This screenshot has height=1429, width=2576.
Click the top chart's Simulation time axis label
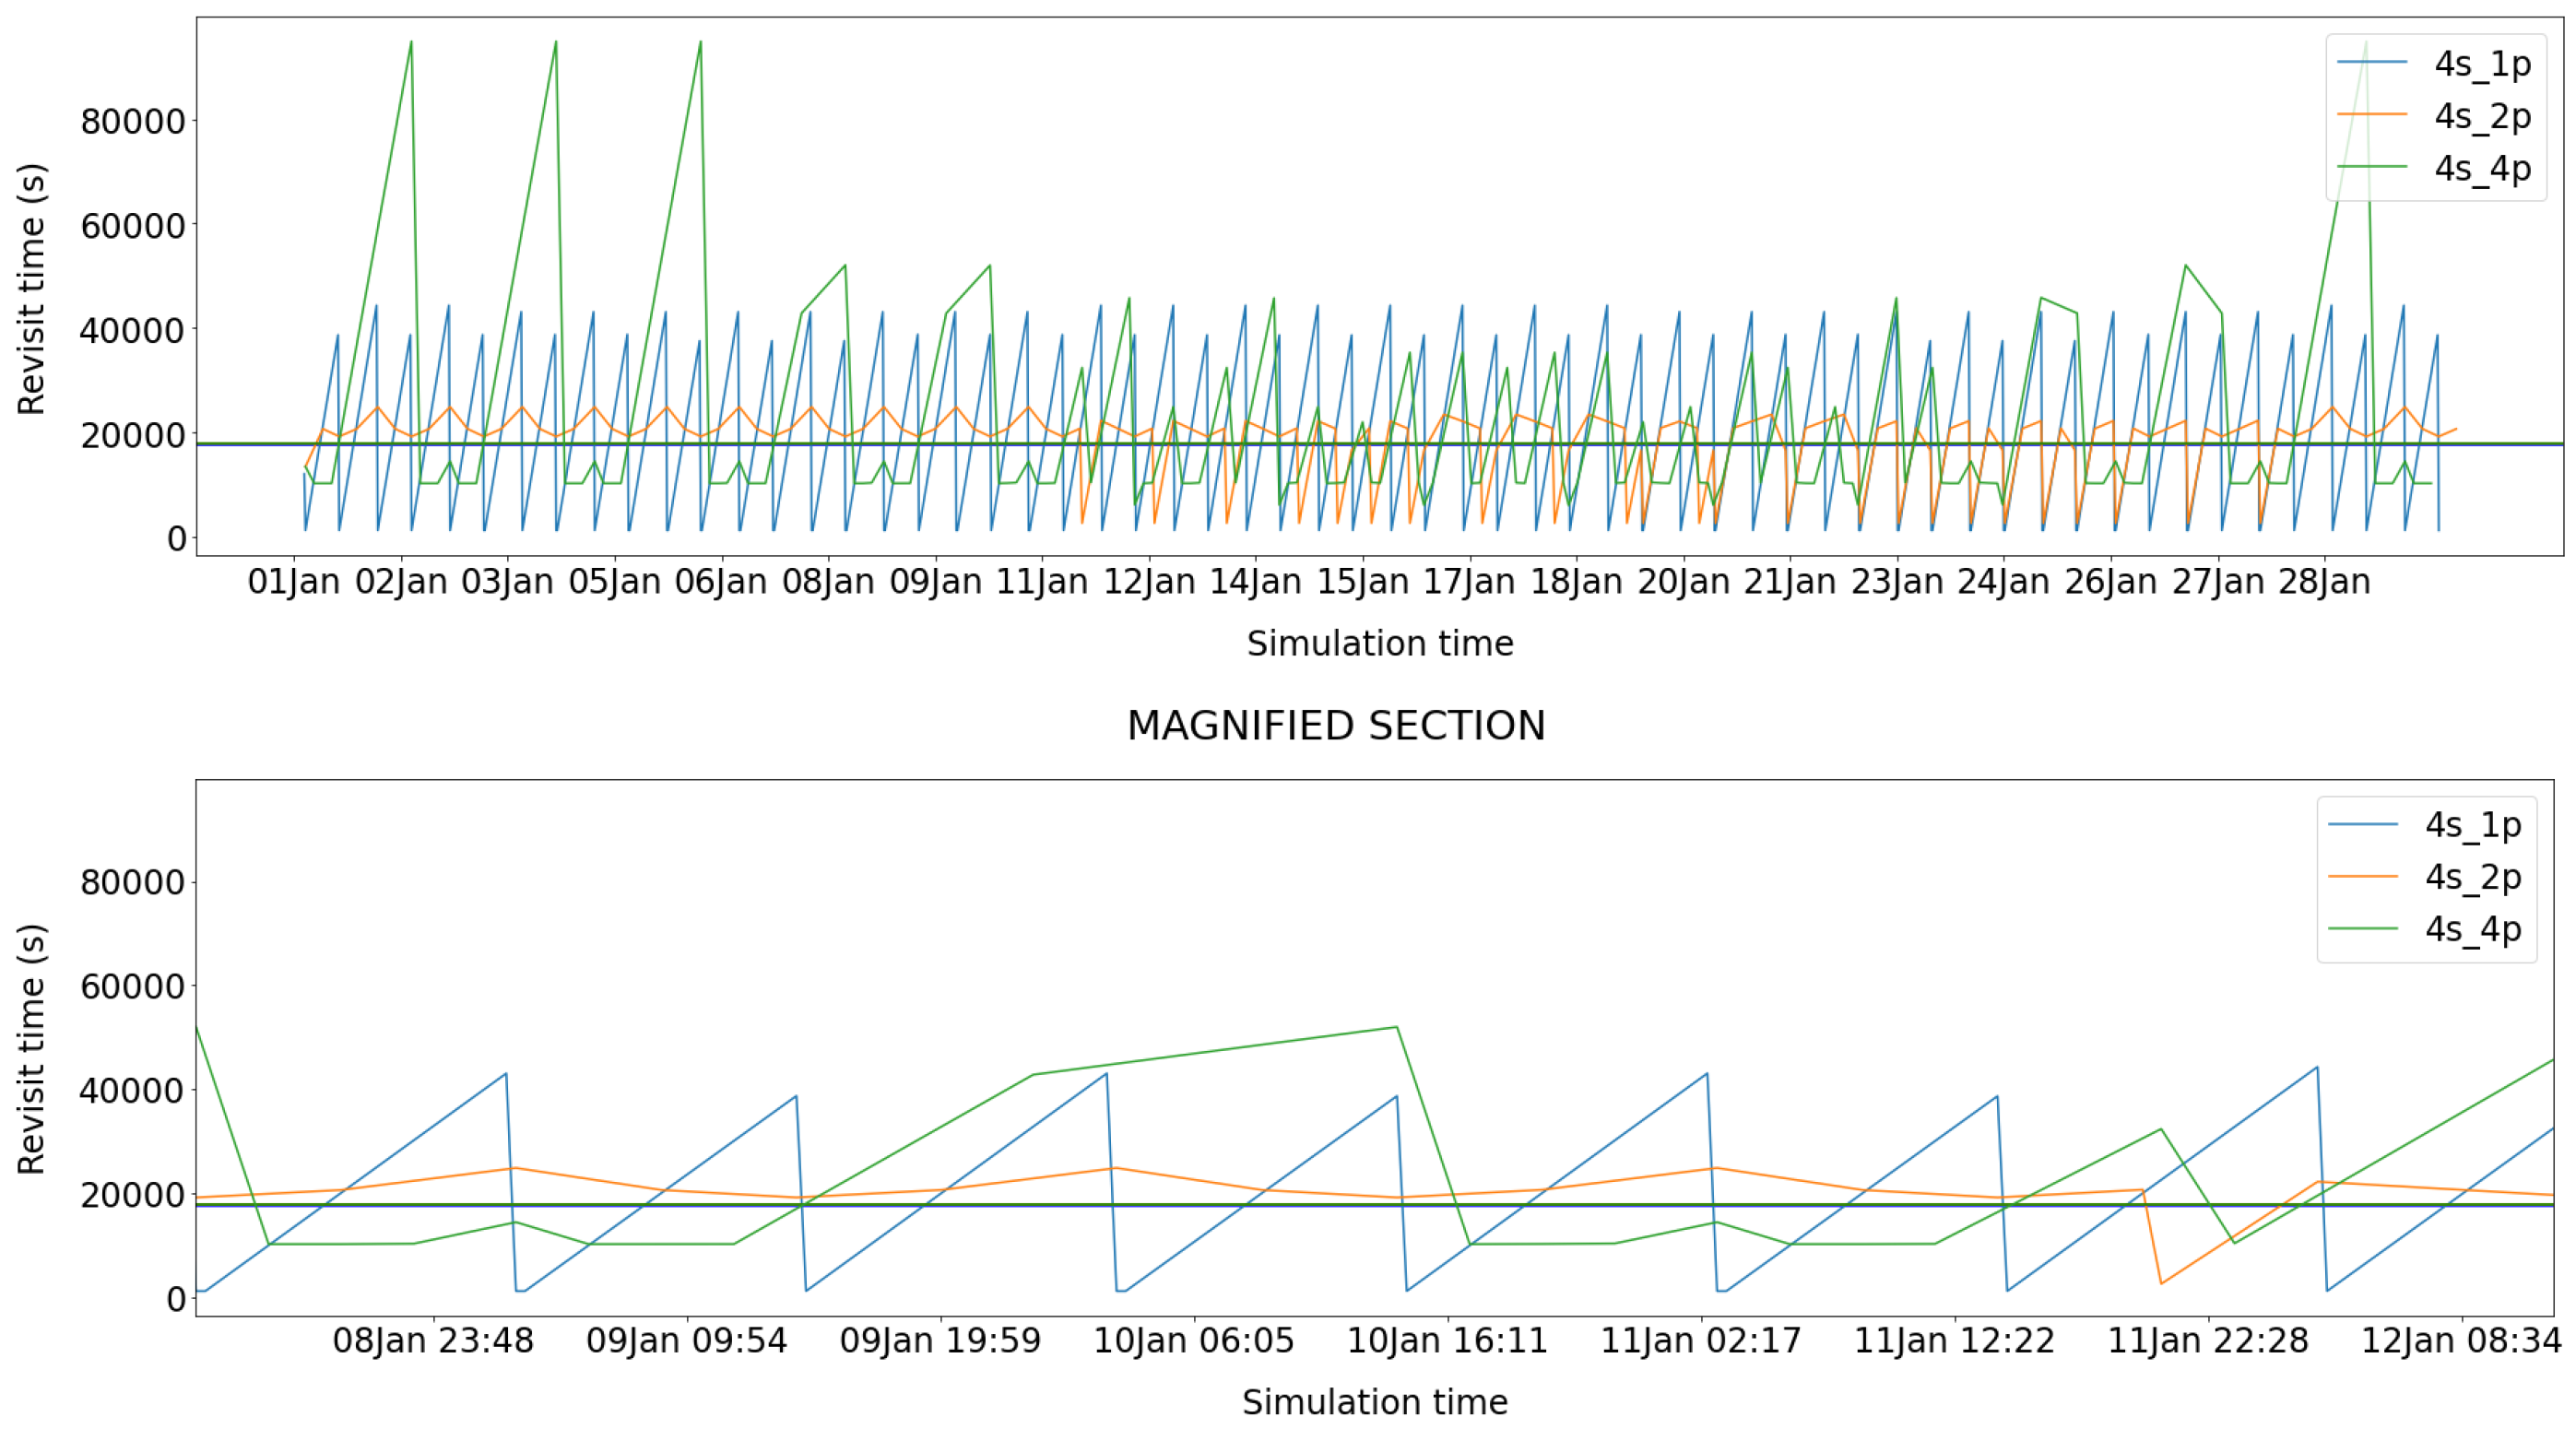pos(1379,643)
